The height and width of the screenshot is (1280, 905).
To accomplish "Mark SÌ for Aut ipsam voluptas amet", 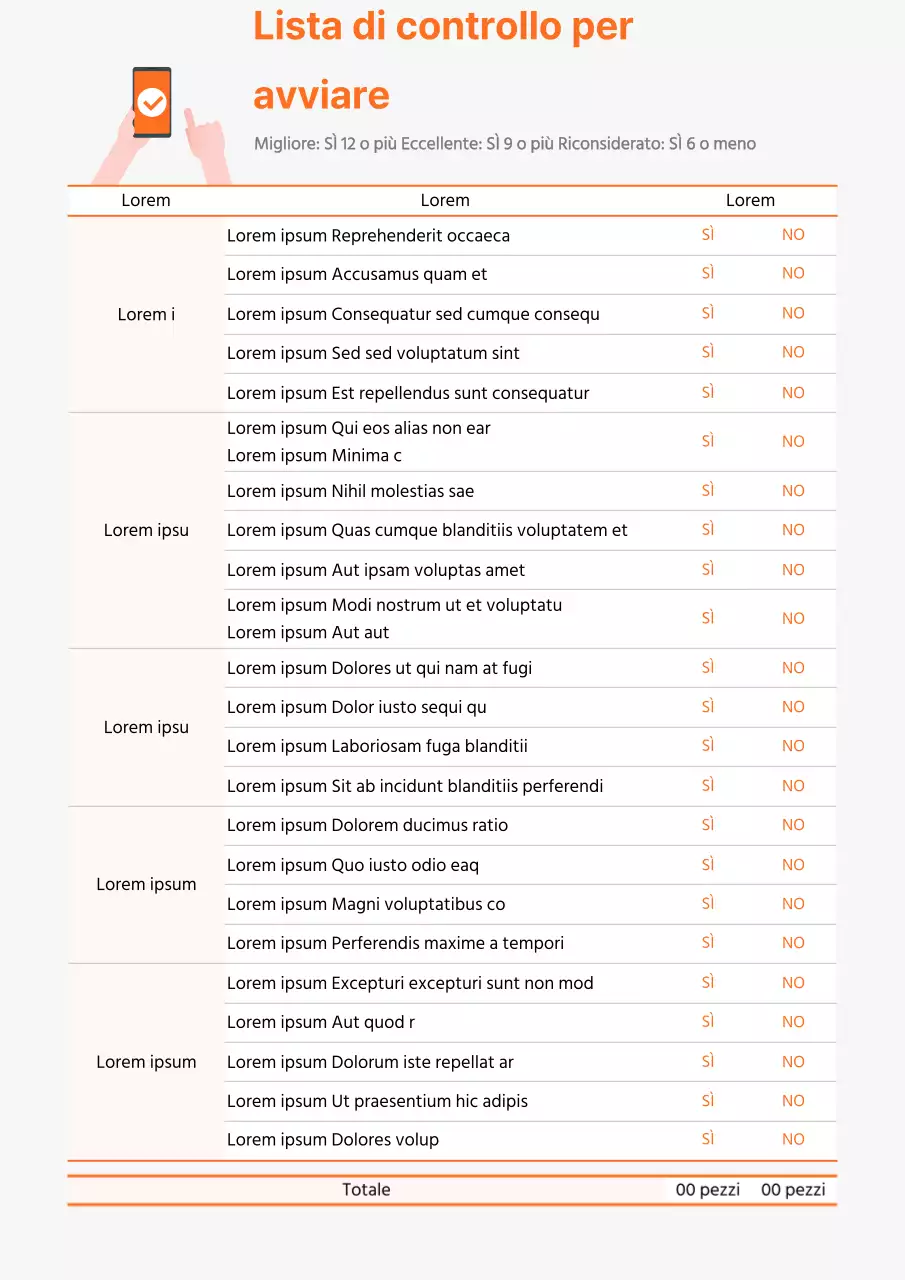I will (708, 569).
